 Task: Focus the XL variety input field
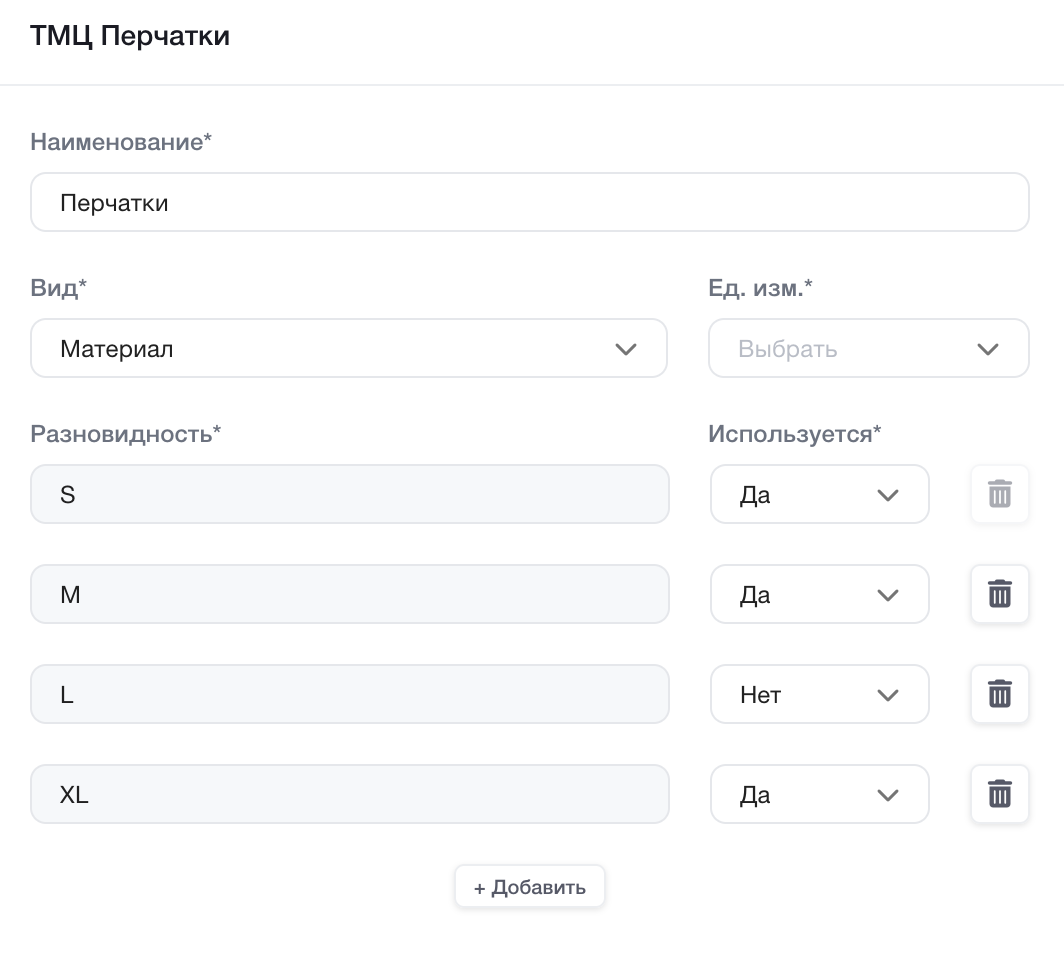pos(349,794)
